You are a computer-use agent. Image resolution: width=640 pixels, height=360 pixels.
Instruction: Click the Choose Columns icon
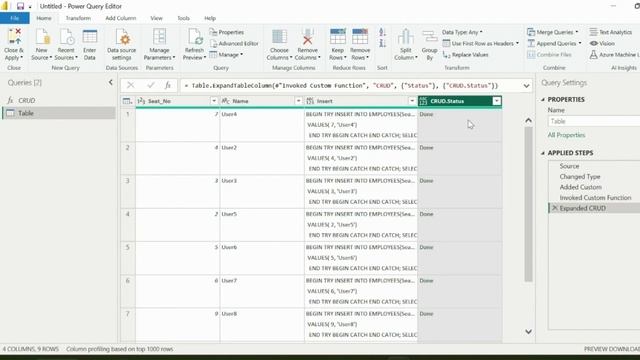click(279, 37)
